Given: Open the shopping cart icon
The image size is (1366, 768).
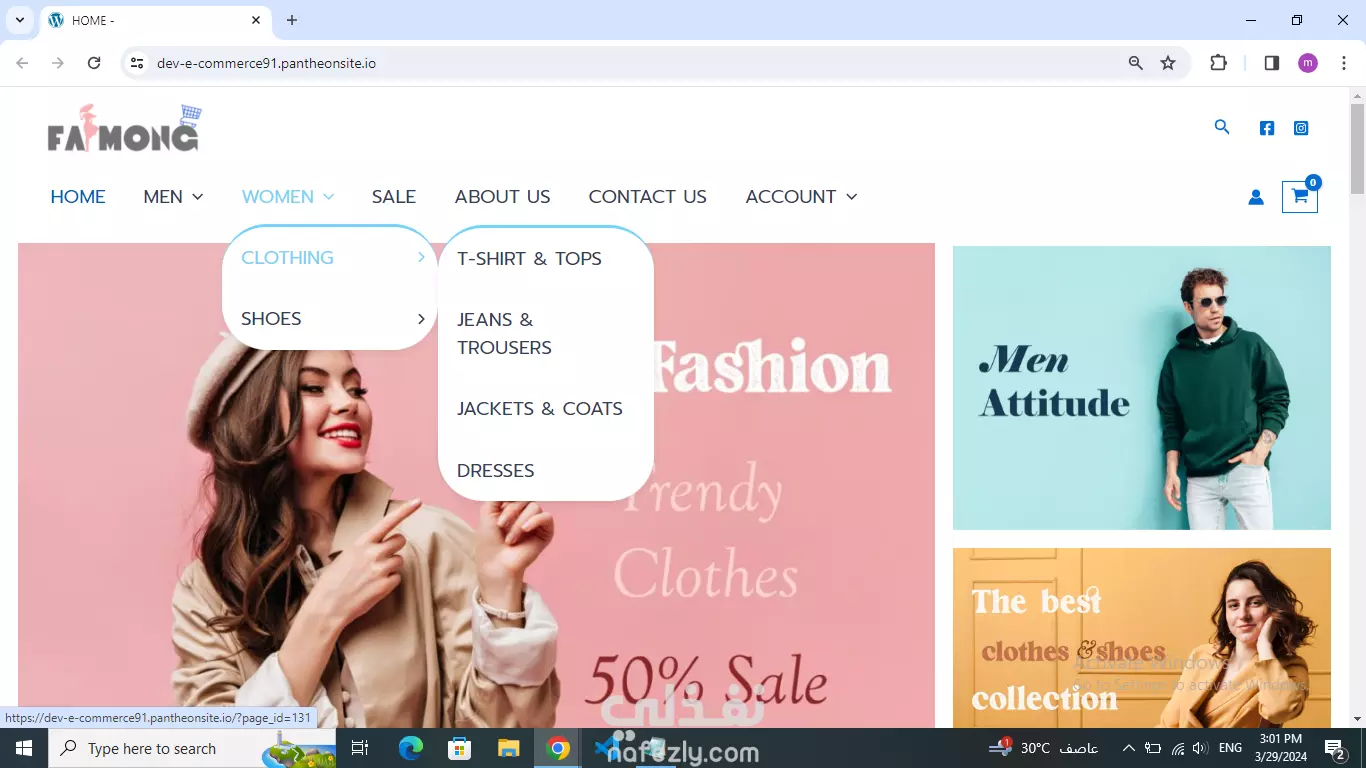Looking at the screenshot, I should [x=1300, y=196].
